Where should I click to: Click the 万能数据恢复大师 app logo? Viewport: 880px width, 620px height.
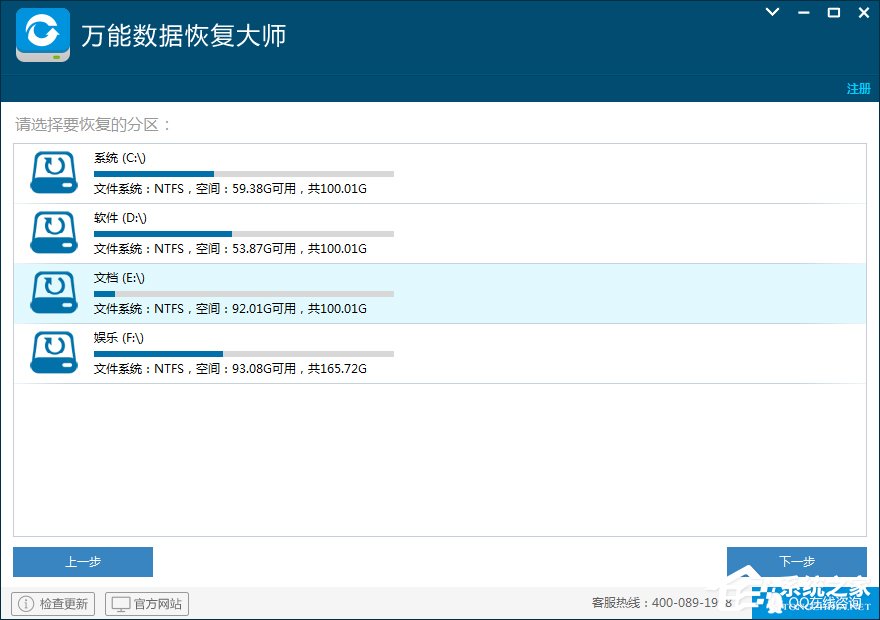pyautogui.click(x=43, y=35)
